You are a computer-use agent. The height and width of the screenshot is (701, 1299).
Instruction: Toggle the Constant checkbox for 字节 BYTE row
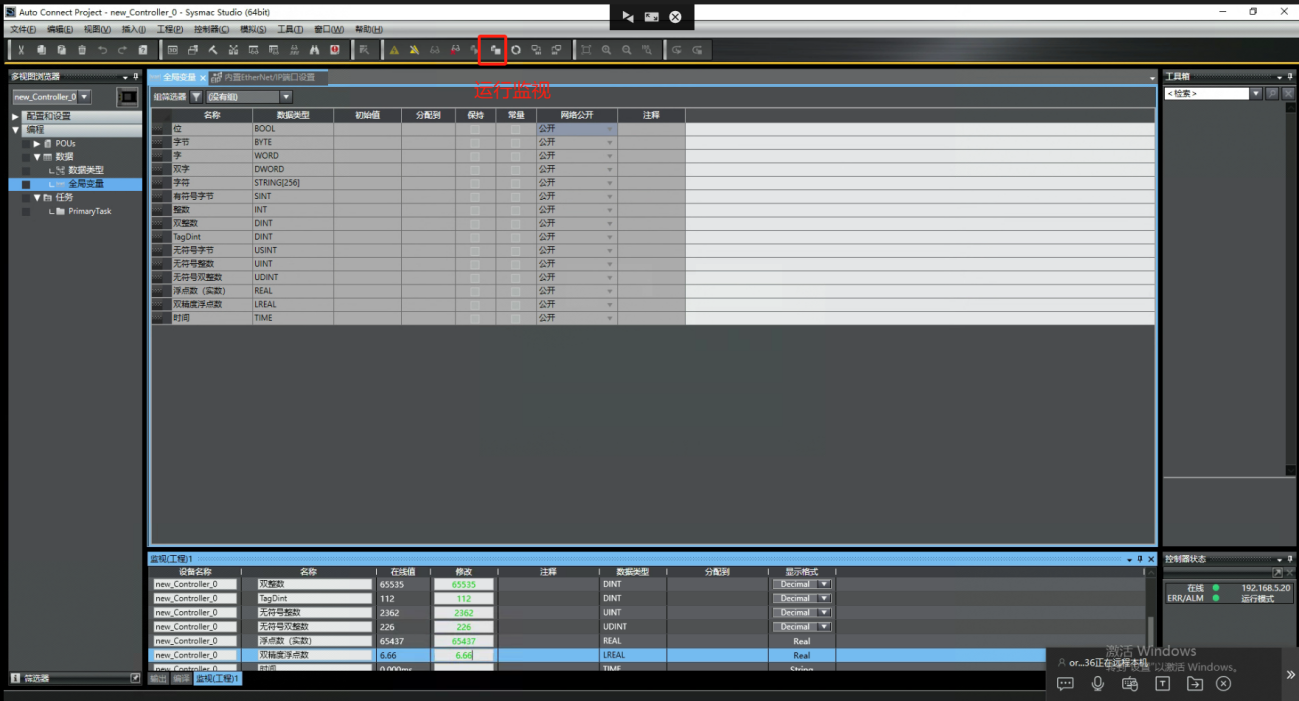(515, 143)
